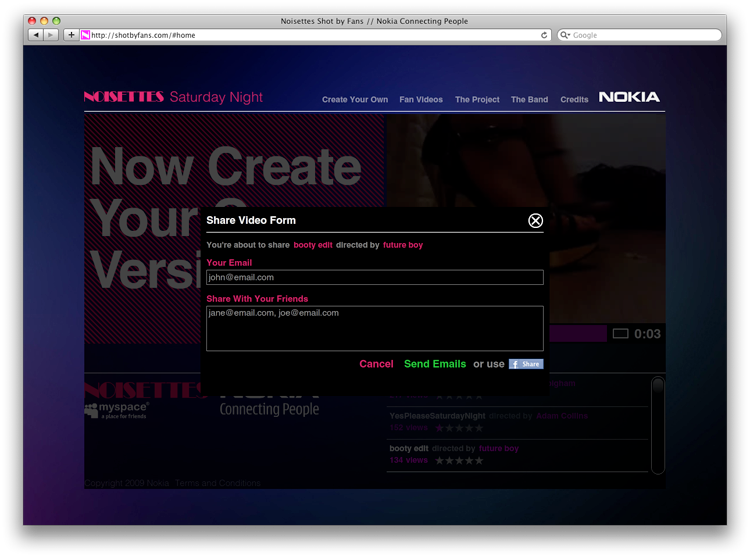The height and width of the screenshot is (557, 750).
Task: Click the address bar URL field
Action: click(x=316, y=35)
